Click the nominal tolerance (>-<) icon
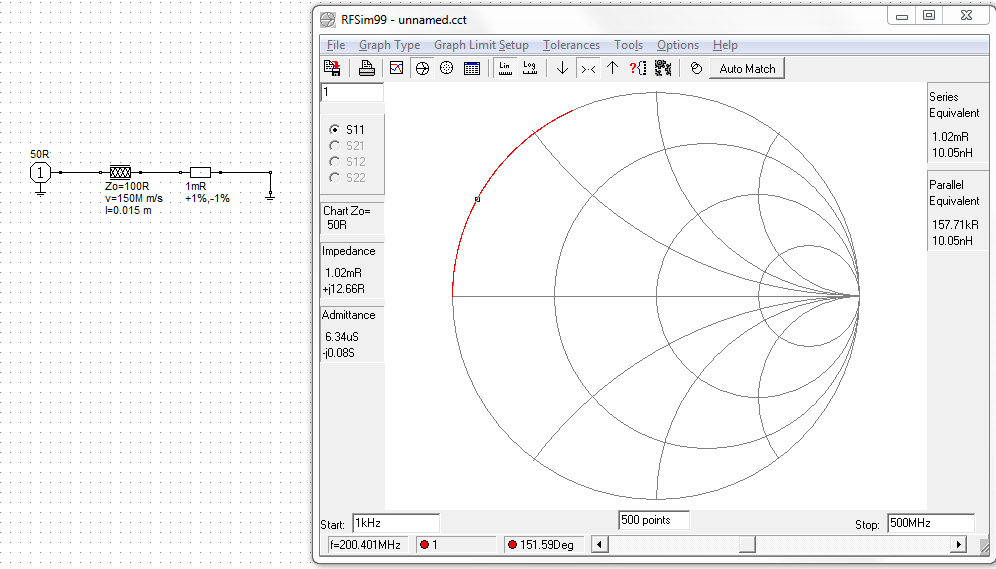This screenshot has width=996, height=569. point(587,68)
